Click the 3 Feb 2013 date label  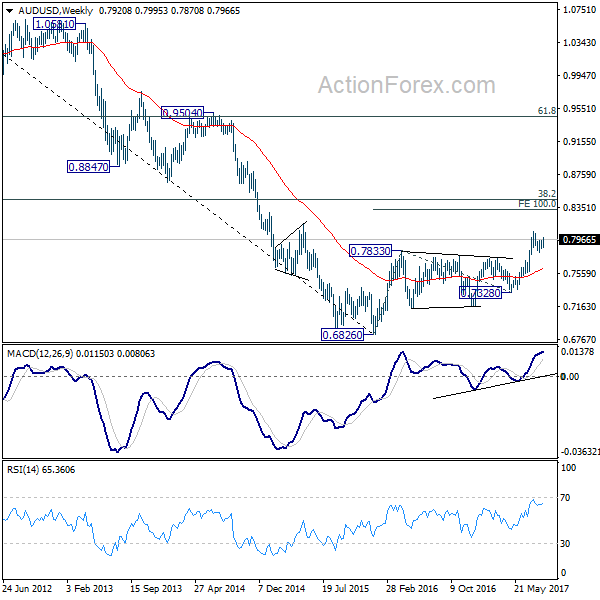tap(90, 588)
